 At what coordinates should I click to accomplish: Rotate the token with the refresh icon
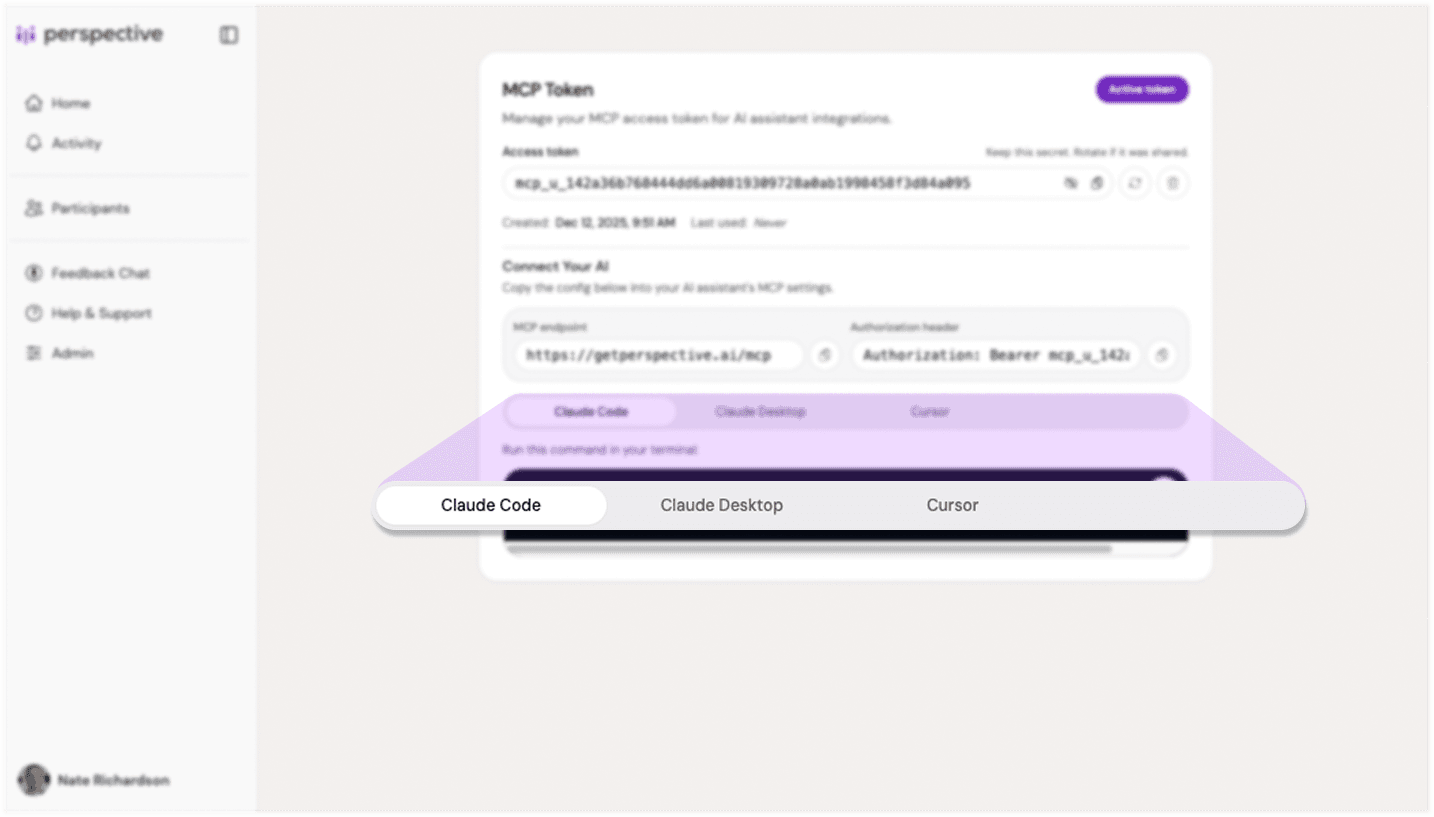click(1135, 183)
